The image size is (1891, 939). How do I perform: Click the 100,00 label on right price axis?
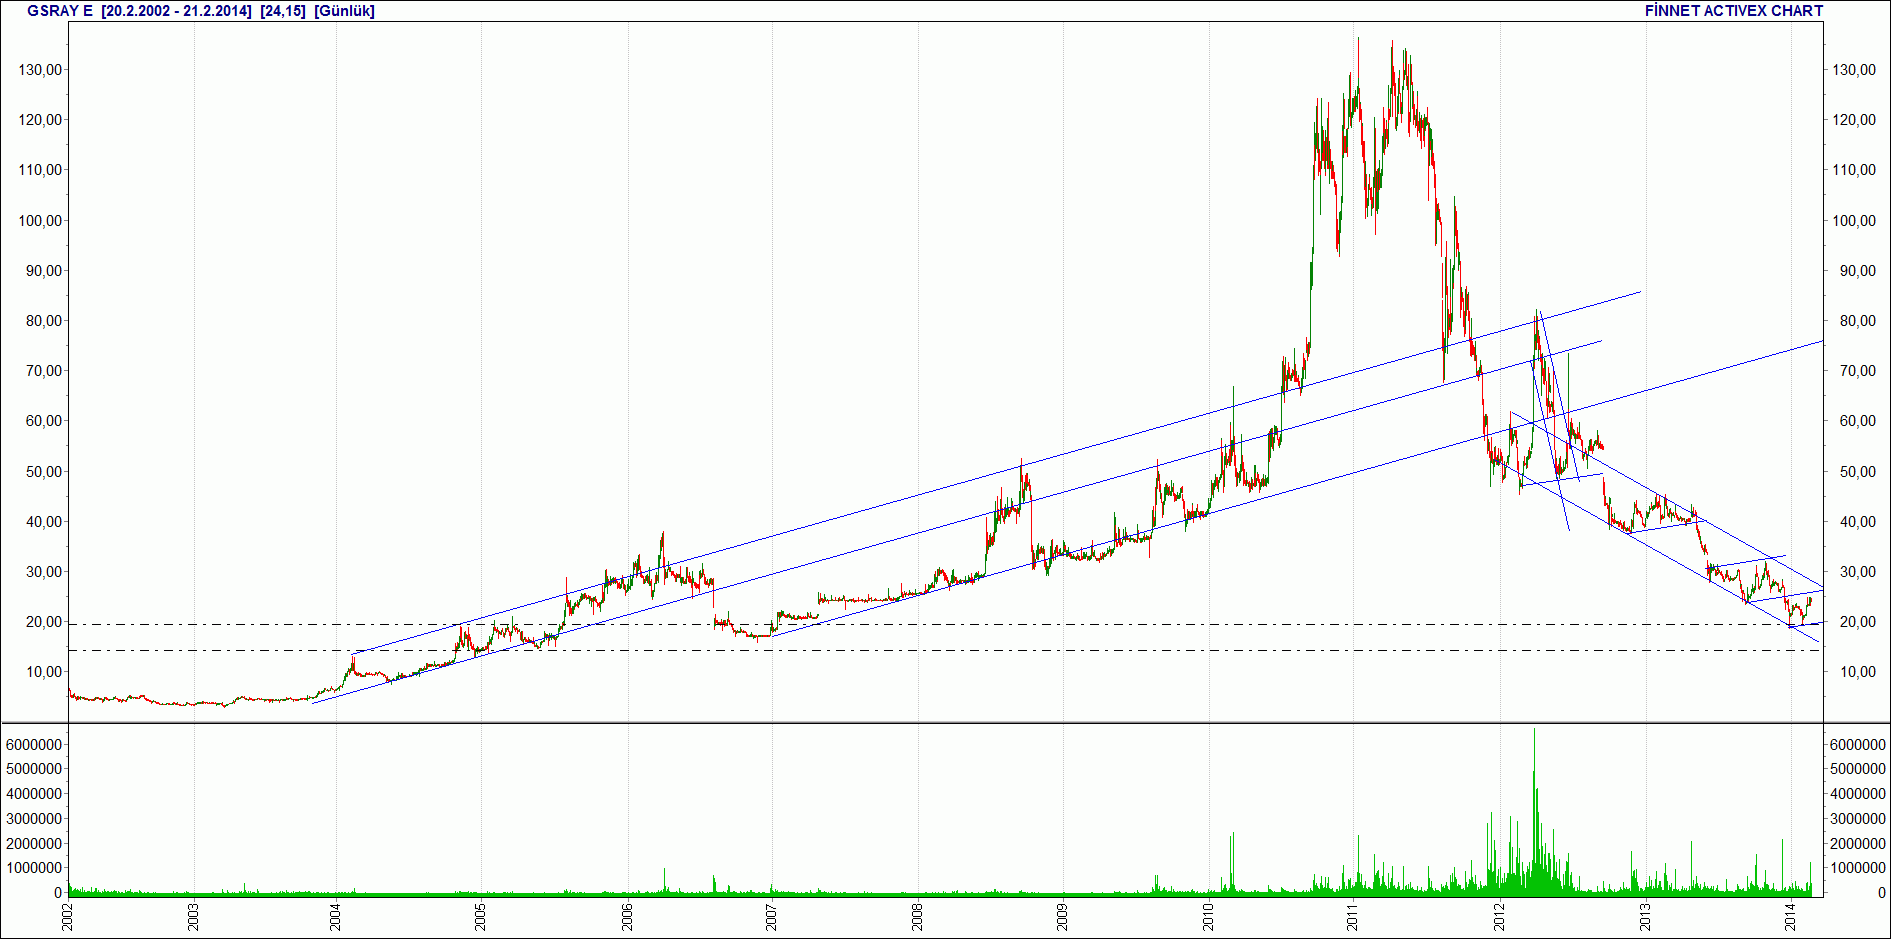(1854, 221)
